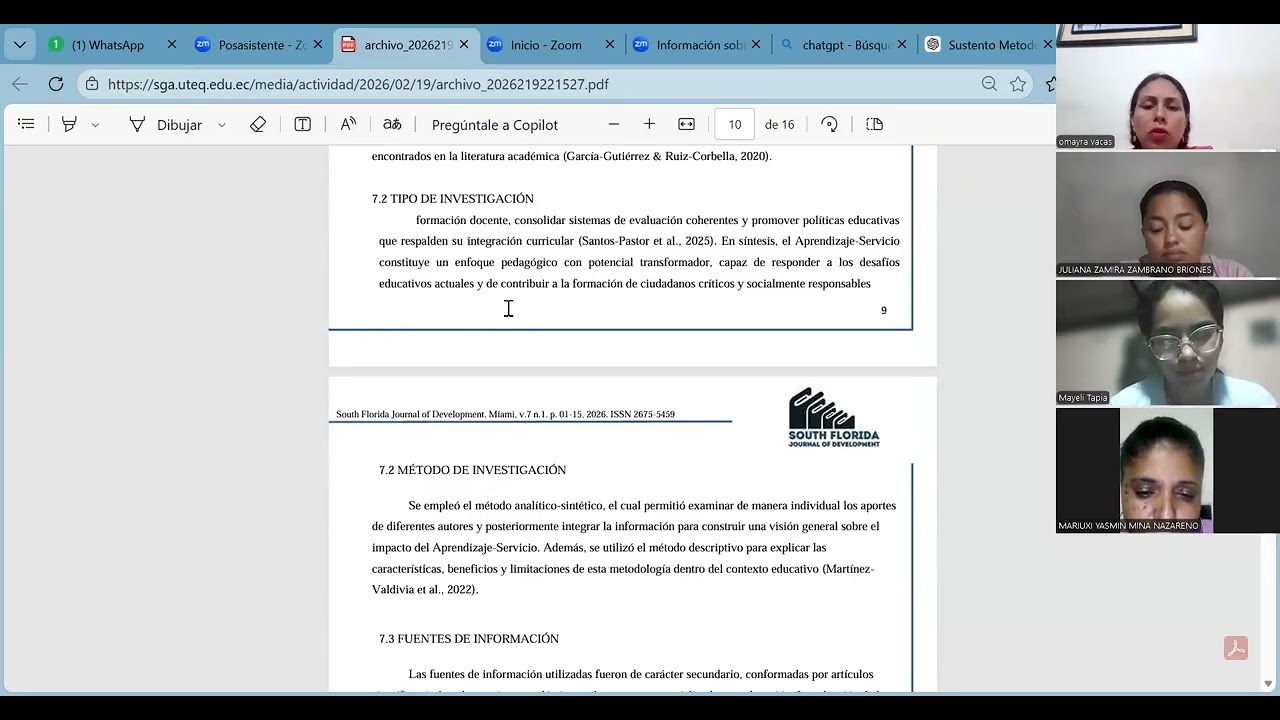Screen dimensions: 1280x720
Task: Select the eraser tool
Action: 258,124
